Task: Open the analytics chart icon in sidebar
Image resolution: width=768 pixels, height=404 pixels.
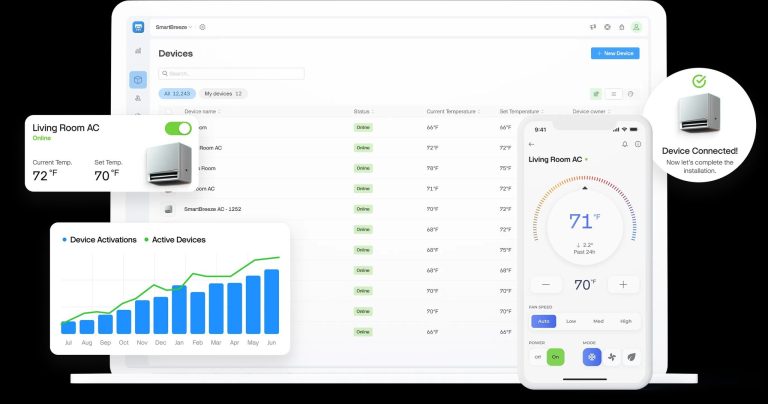Action: pos(138,51)
